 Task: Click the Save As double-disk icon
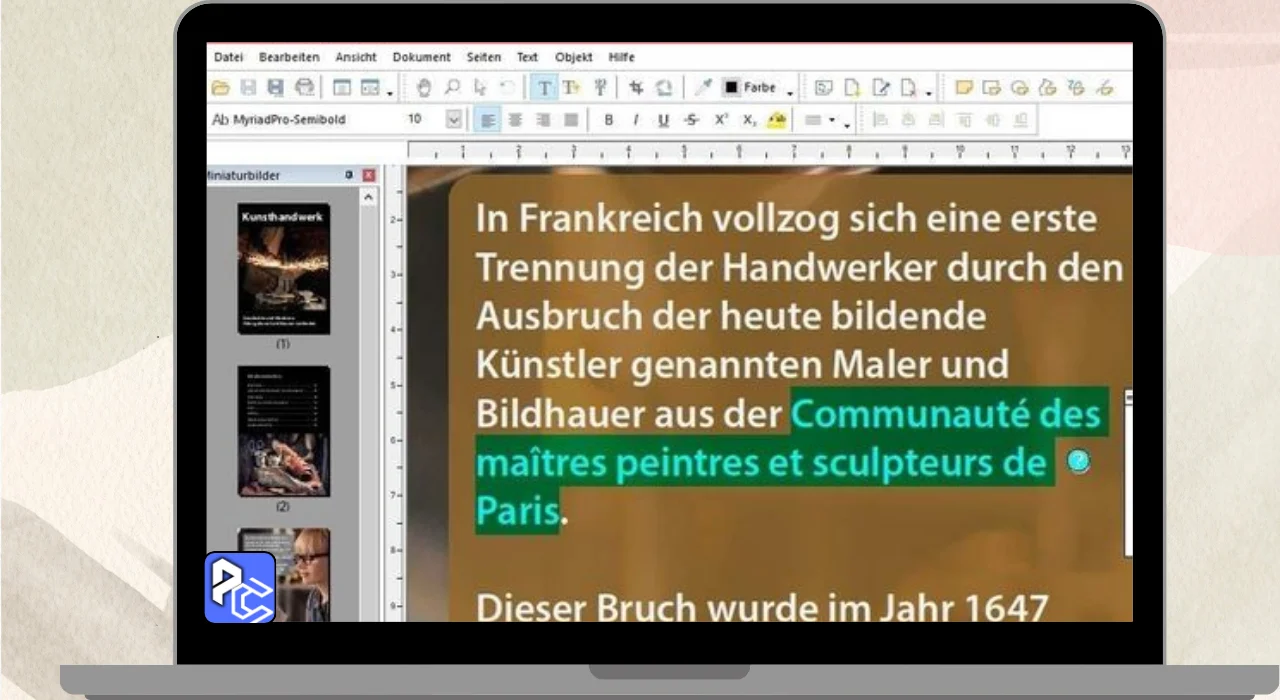tap(276, 88)
